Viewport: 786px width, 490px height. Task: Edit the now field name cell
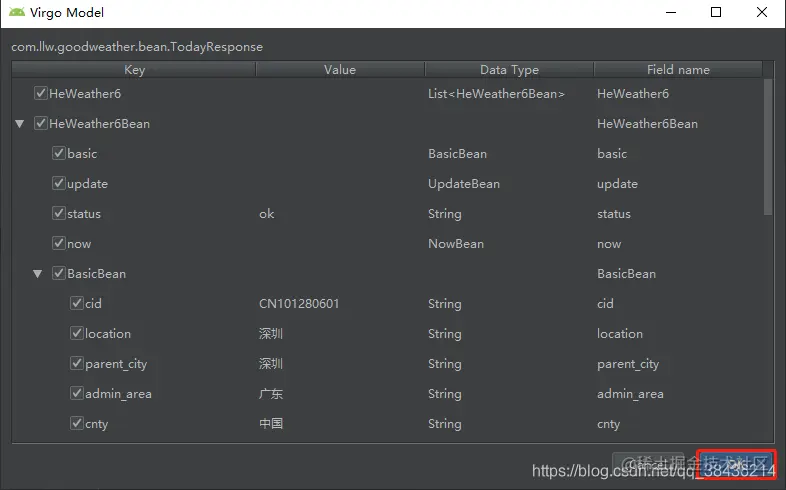tap(609, 244)
